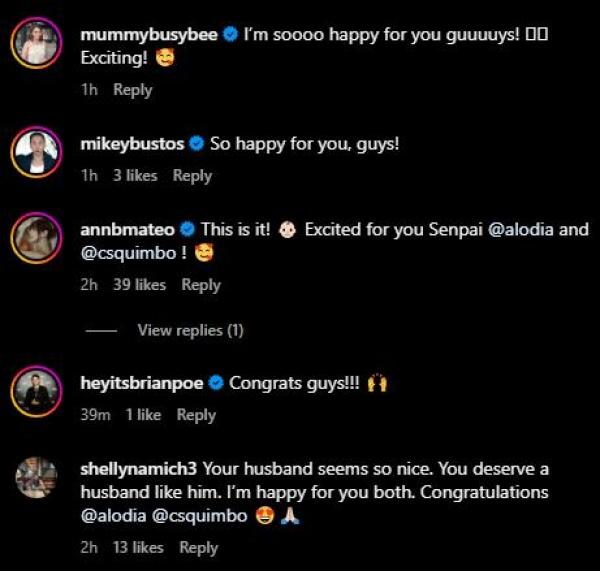
Task: Reply to mikeybustos's comment
Action: point(192,176)
